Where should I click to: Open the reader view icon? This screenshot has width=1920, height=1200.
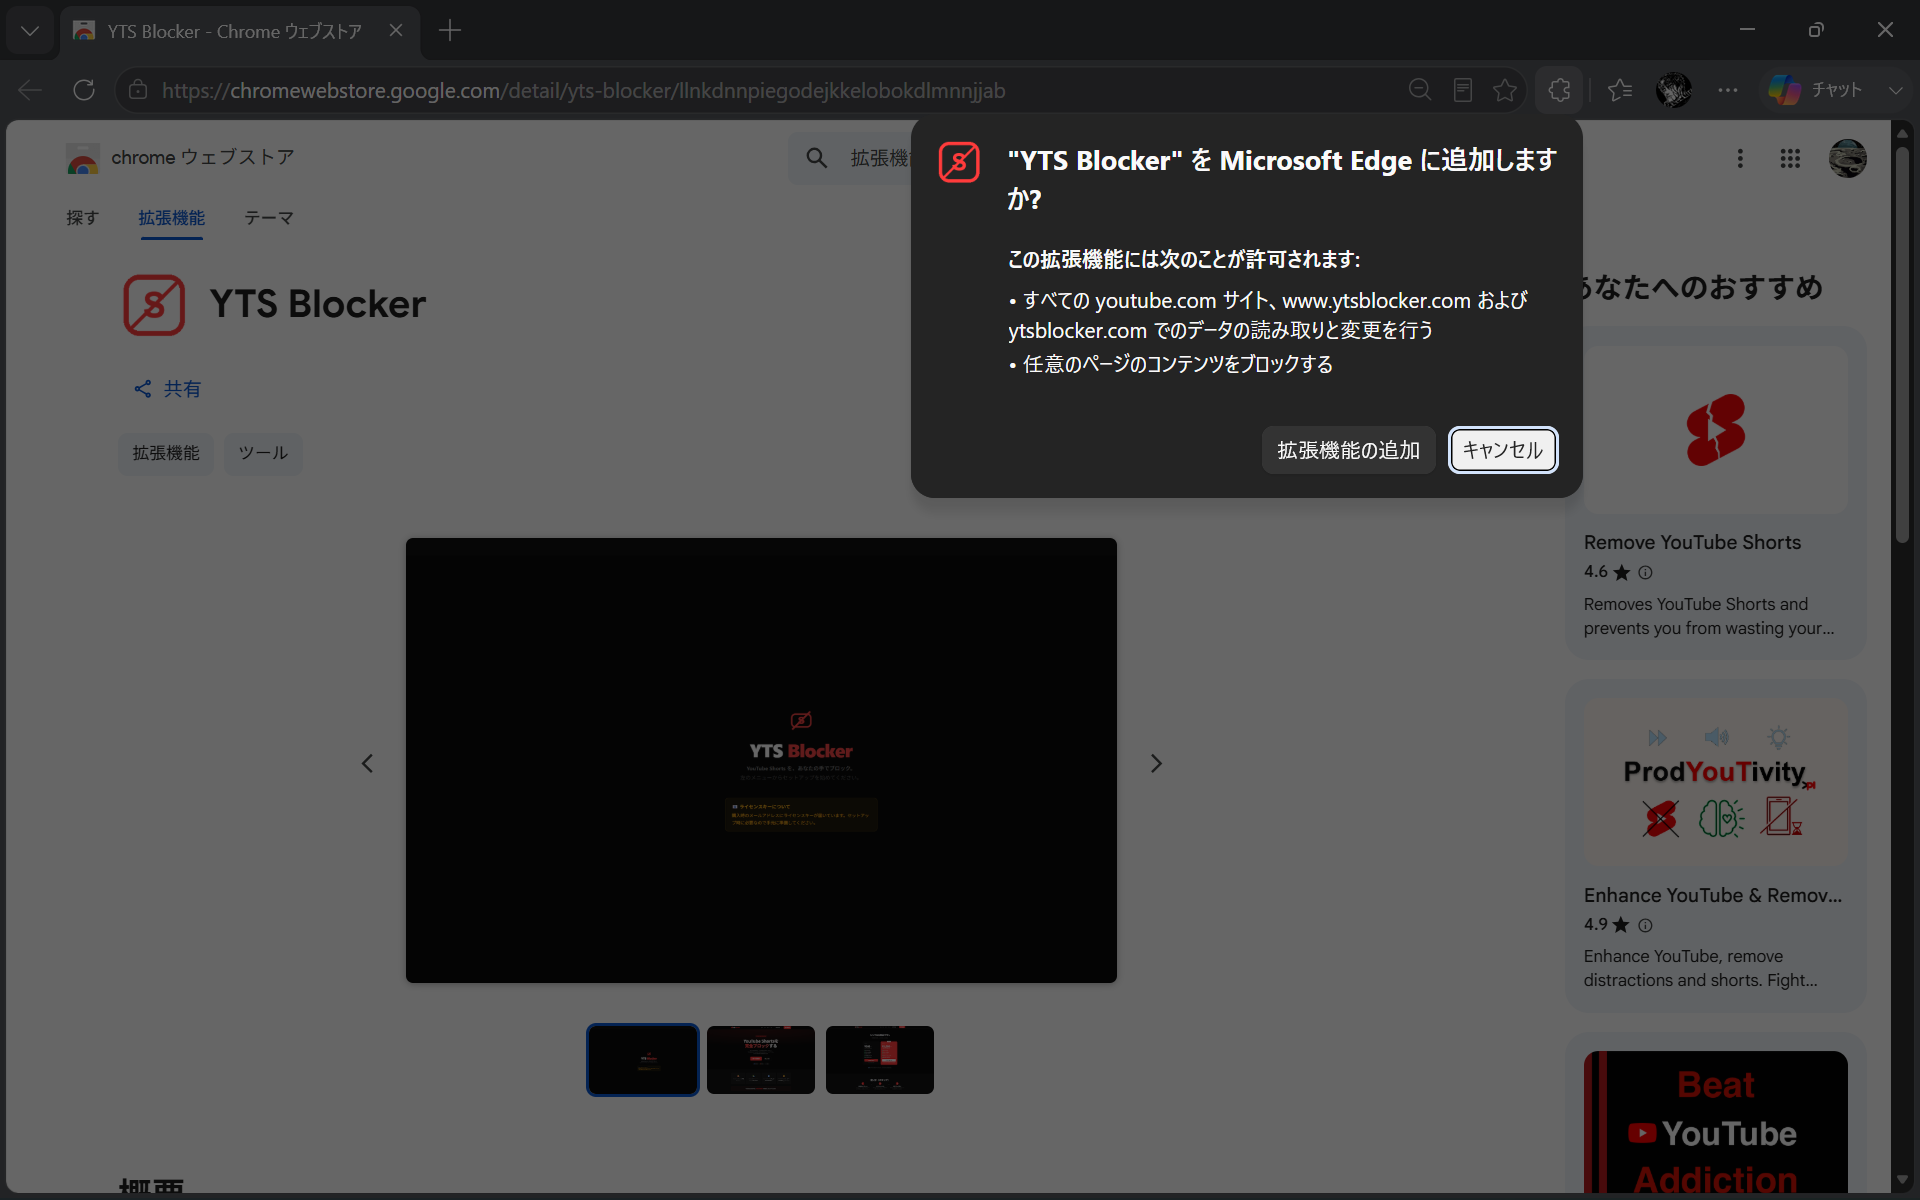1463,90
